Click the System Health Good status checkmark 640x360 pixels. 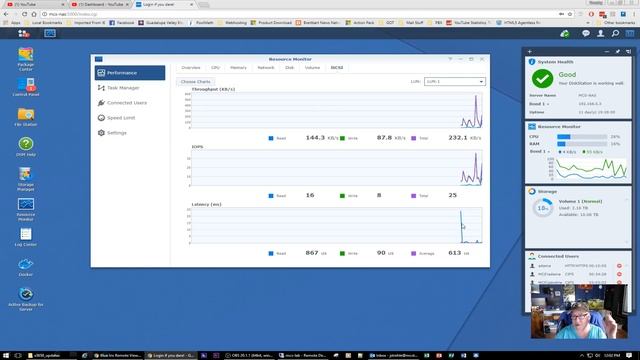pos(542,79)
